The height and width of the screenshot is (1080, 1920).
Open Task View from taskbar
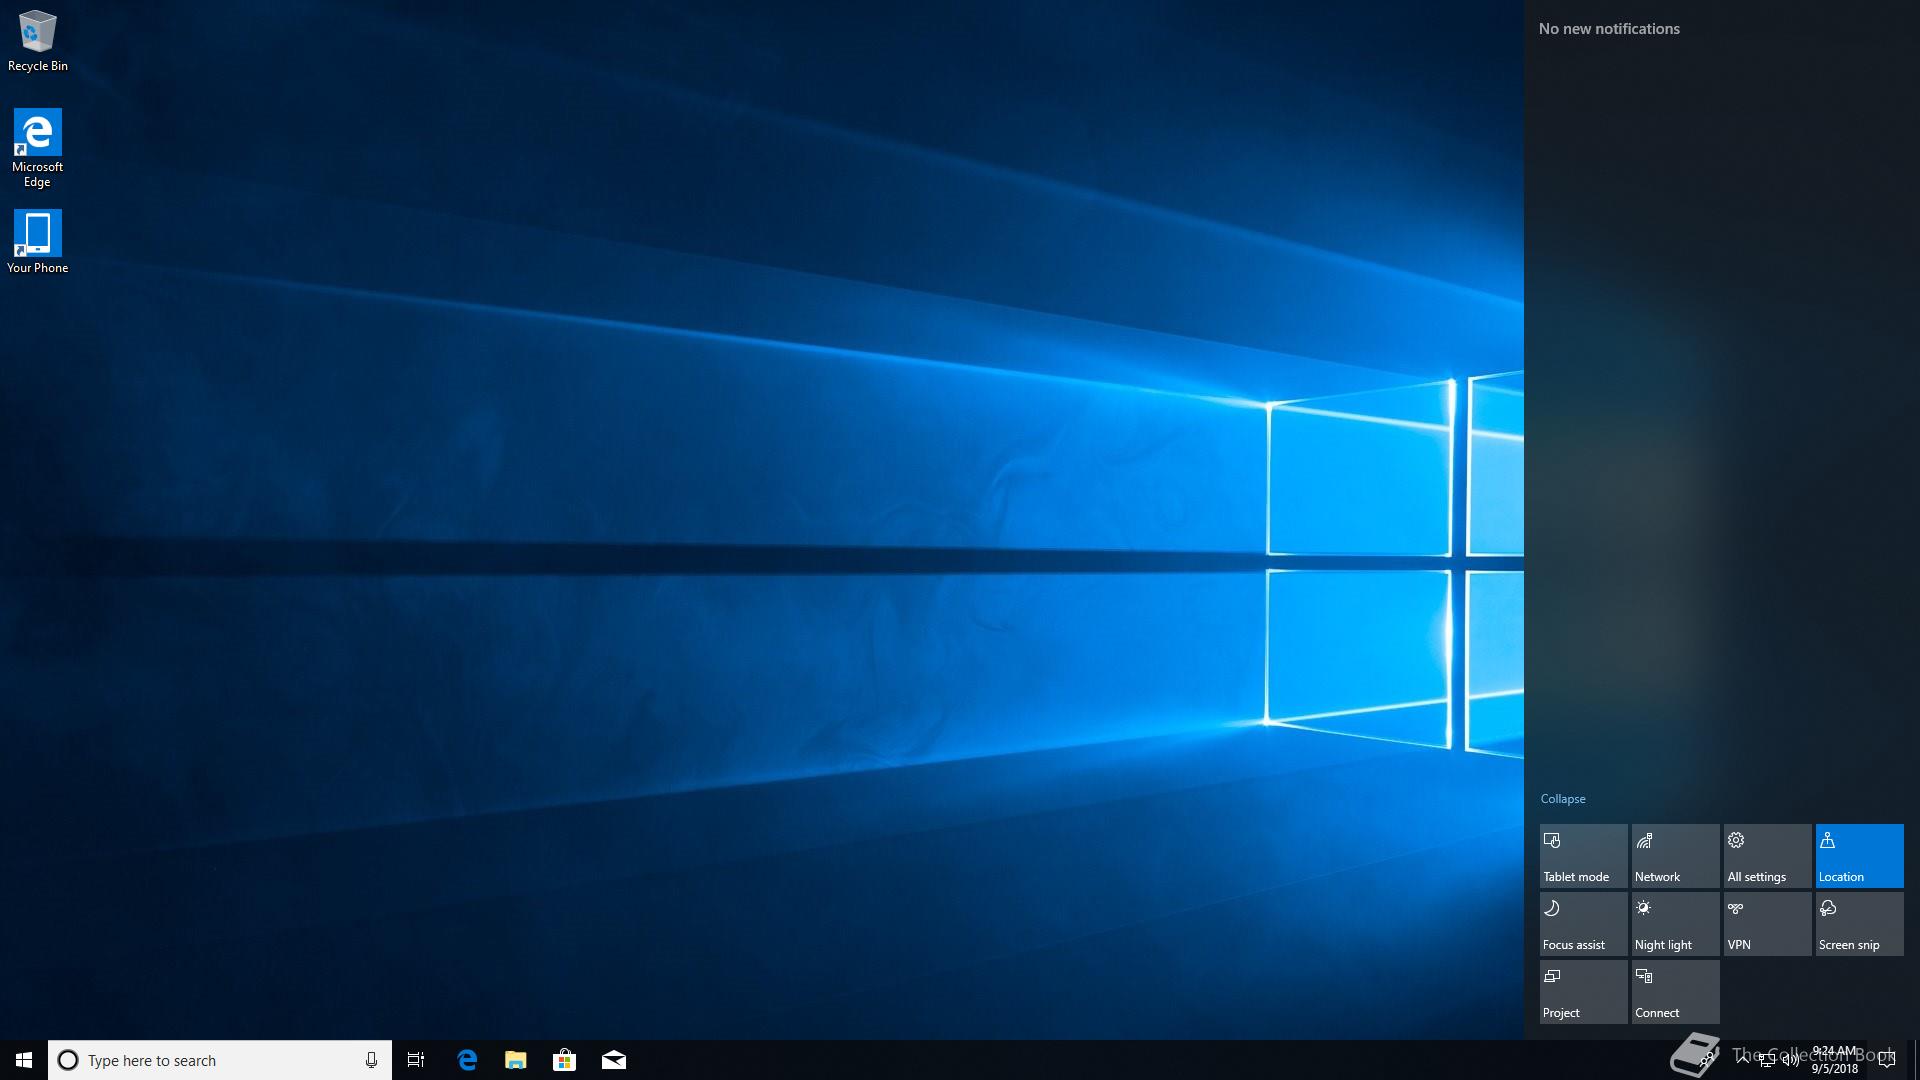416,1060
